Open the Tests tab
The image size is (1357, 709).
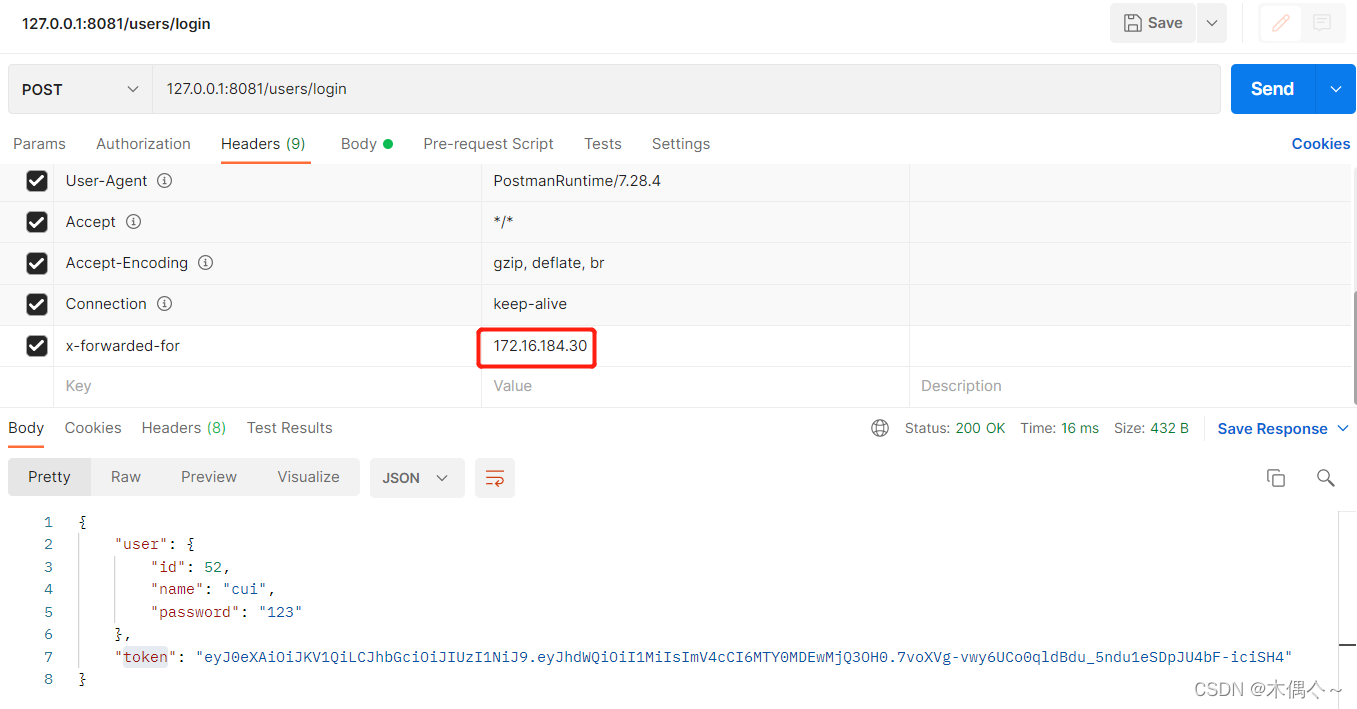coord(603,144)
